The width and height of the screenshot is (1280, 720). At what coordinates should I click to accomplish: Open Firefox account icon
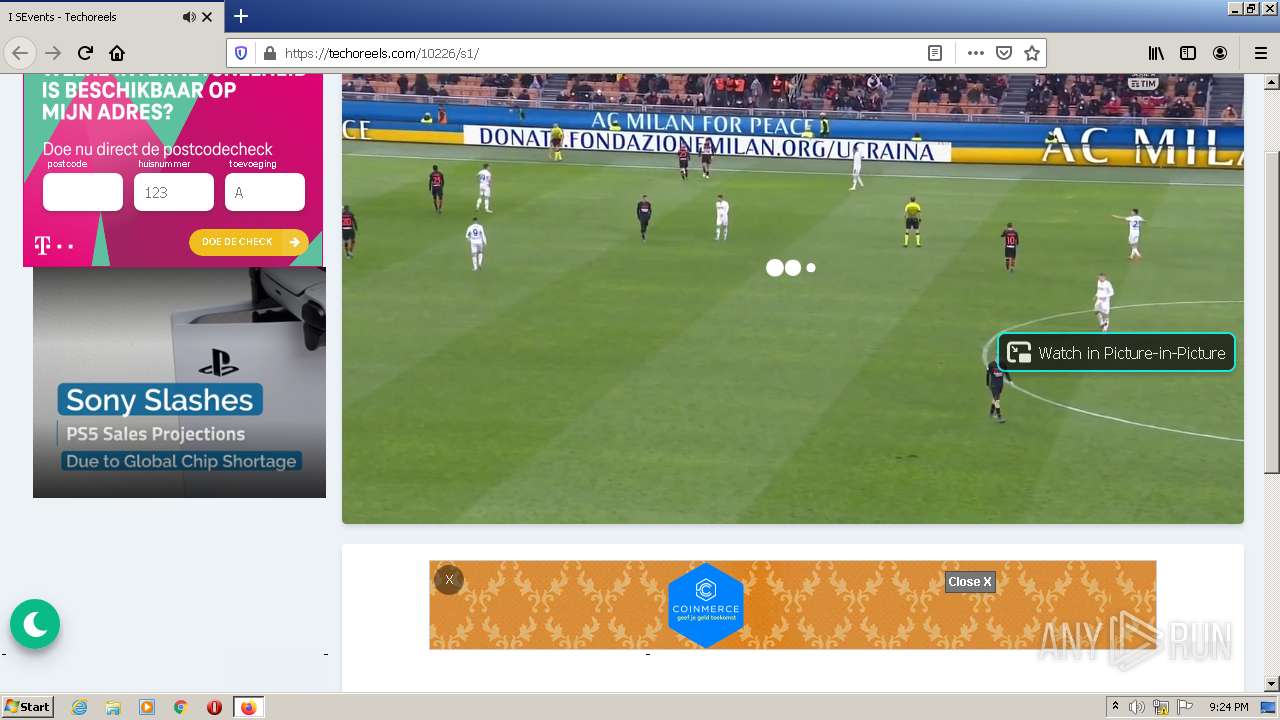click(1220, 53)
